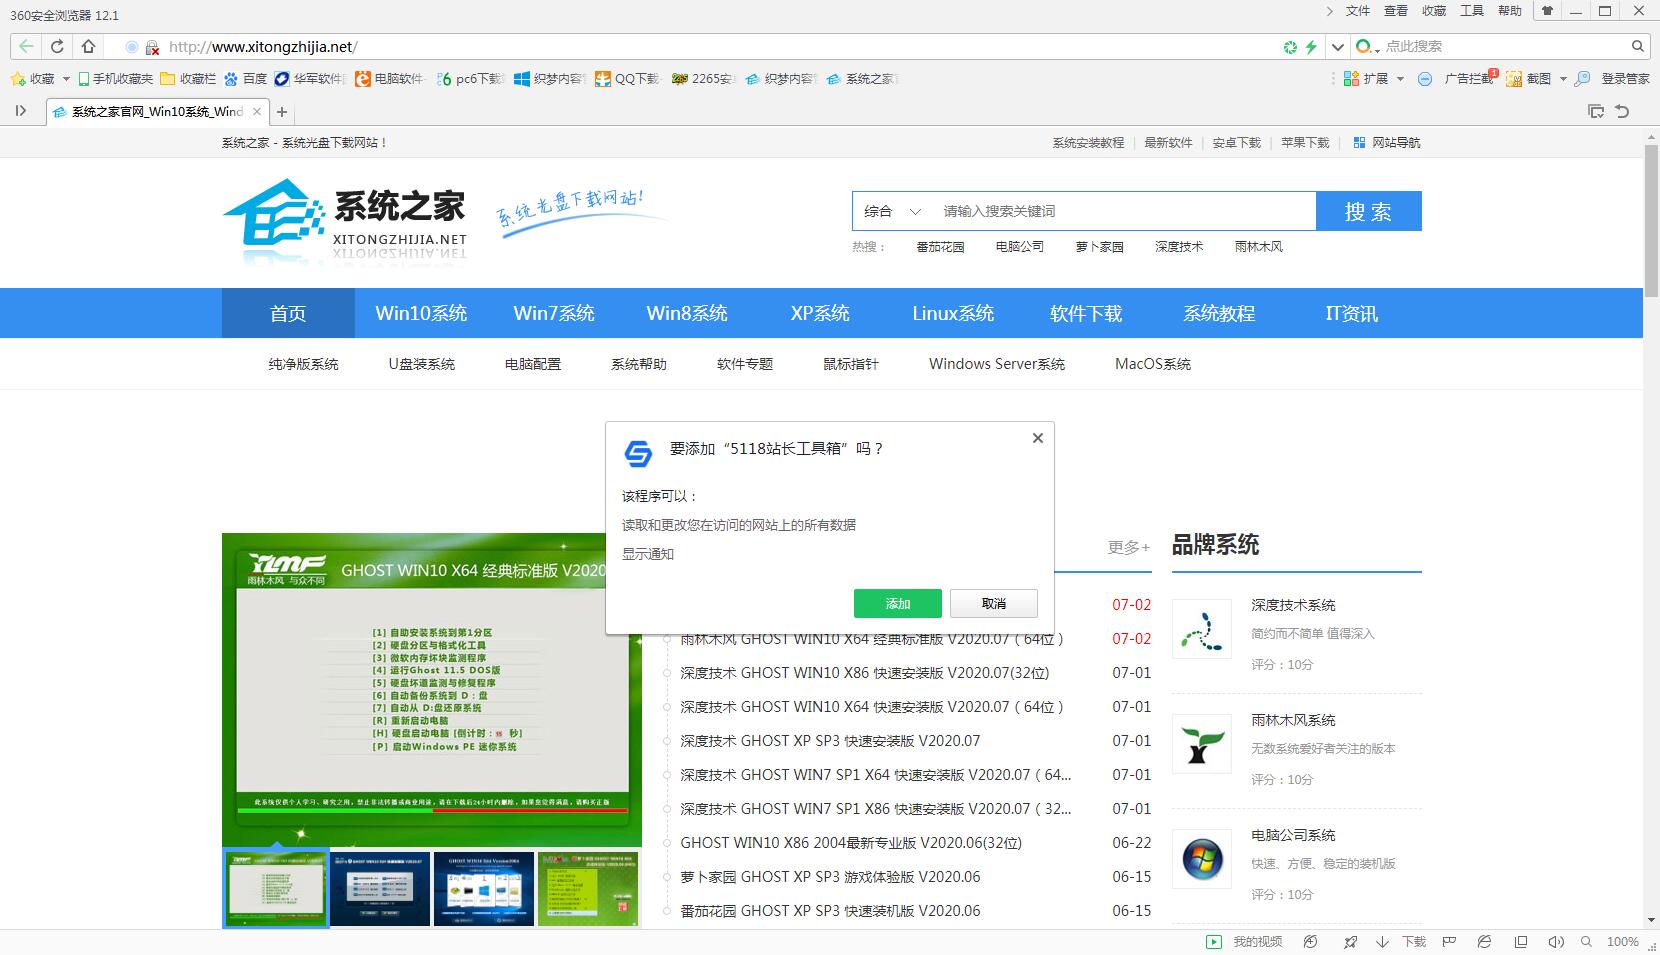
Task: Open 我的视频 video panel
Action: click(x=1248, y=941)
